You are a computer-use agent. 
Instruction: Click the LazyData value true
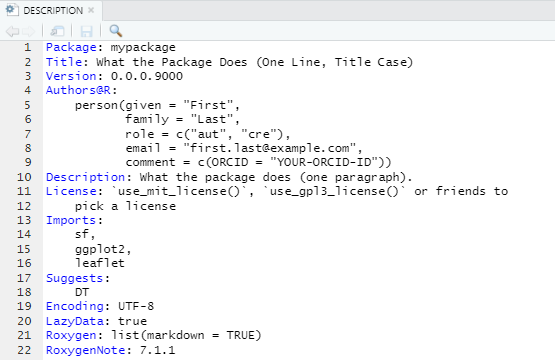pyautogui.click(x=132, y=321)
